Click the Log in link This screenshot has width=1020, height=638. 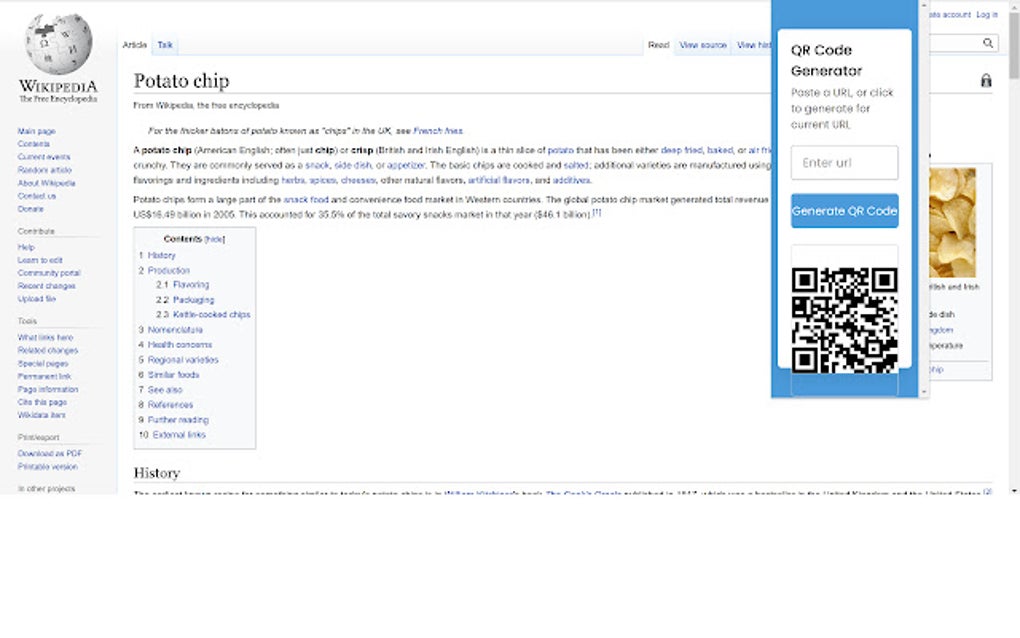tap(987, 14)
